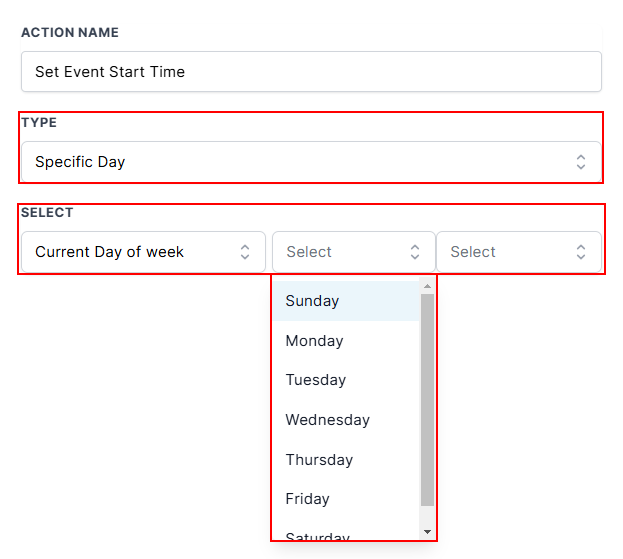
Task: Click the day list scrollbar up arrow
Action: click(428, 286)
